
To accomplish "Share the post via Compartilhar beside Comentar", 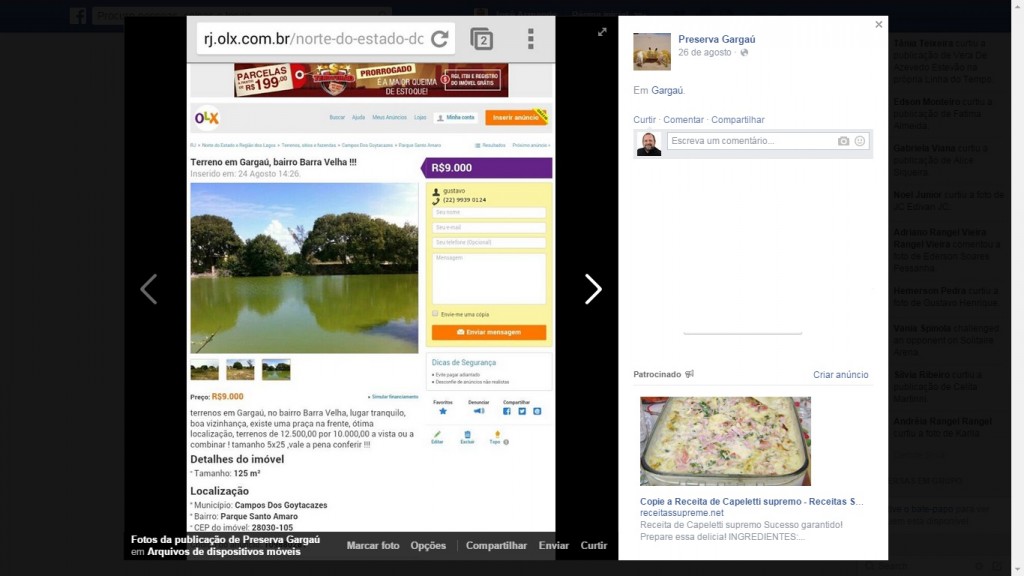I will (x=738, y=120).
